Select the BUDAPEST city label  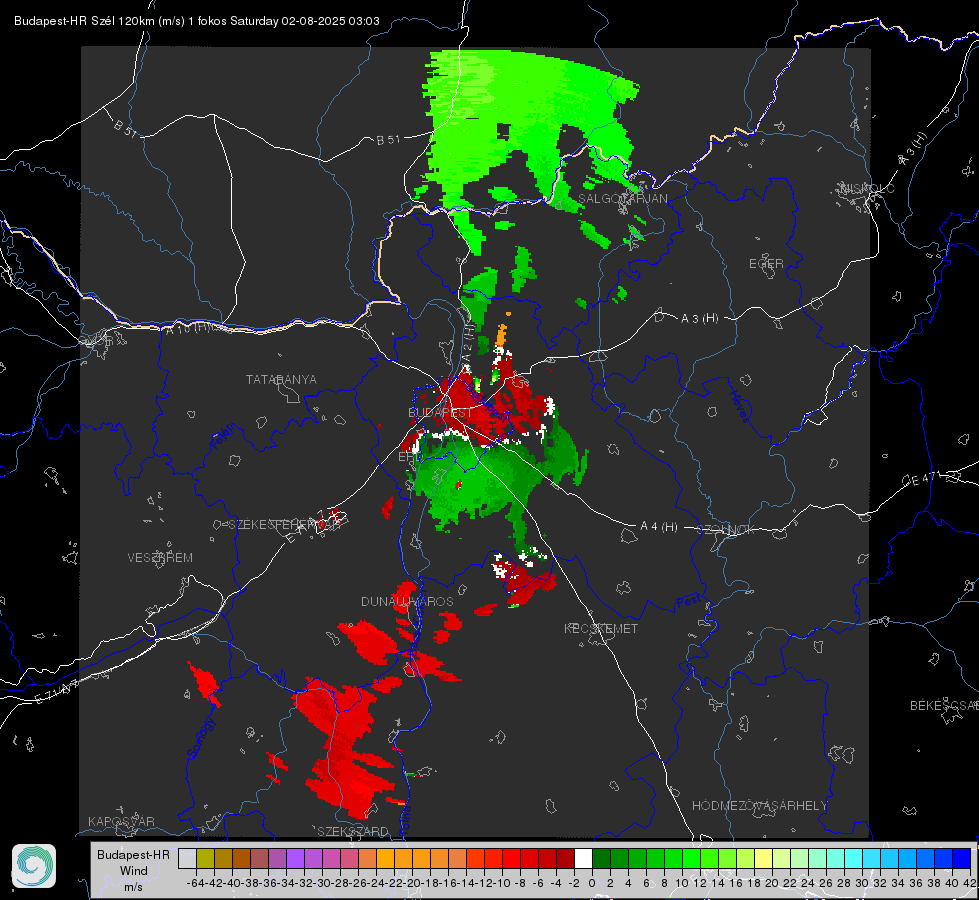(440, 412)
